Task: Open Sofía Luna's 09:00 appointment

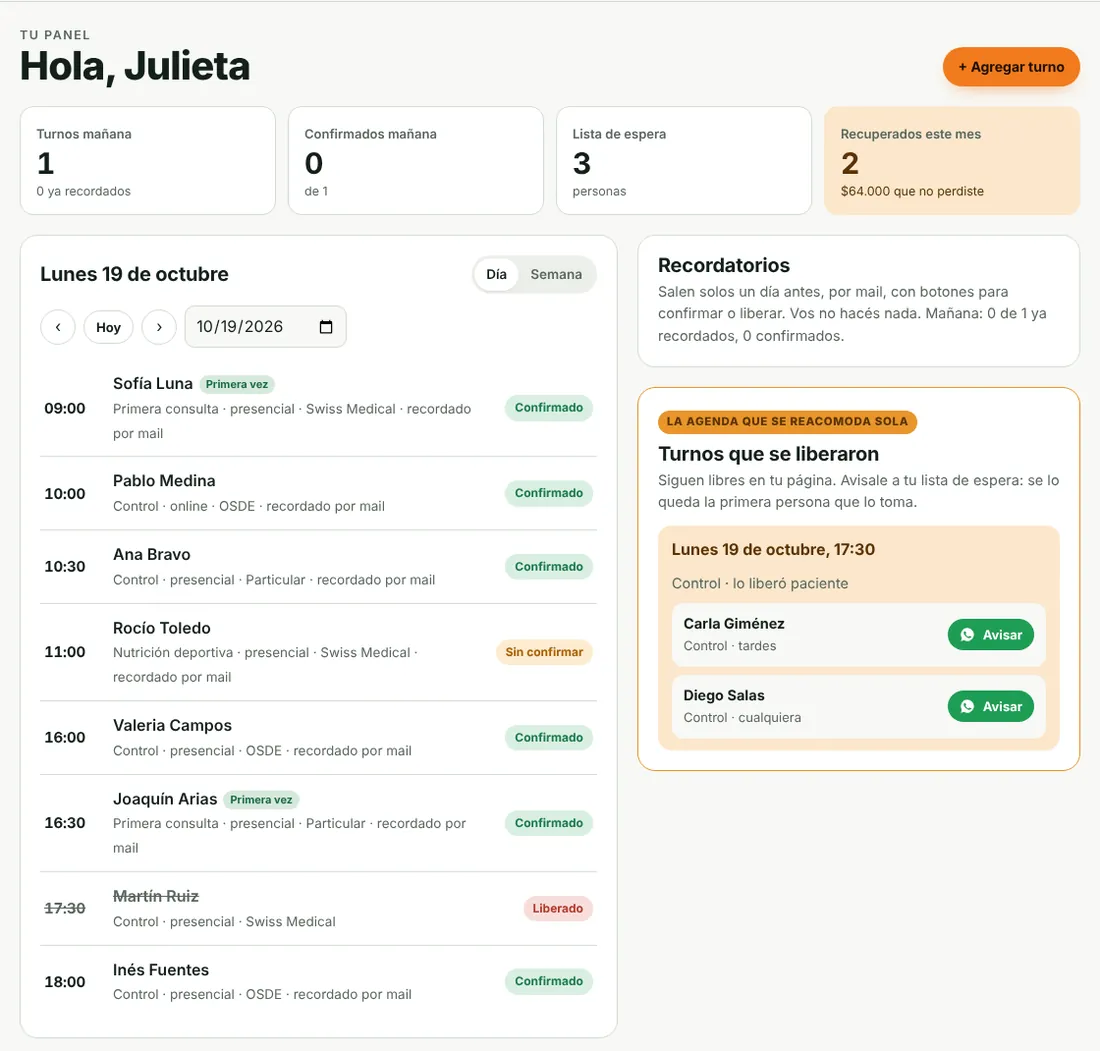Action: click(318, 408)
